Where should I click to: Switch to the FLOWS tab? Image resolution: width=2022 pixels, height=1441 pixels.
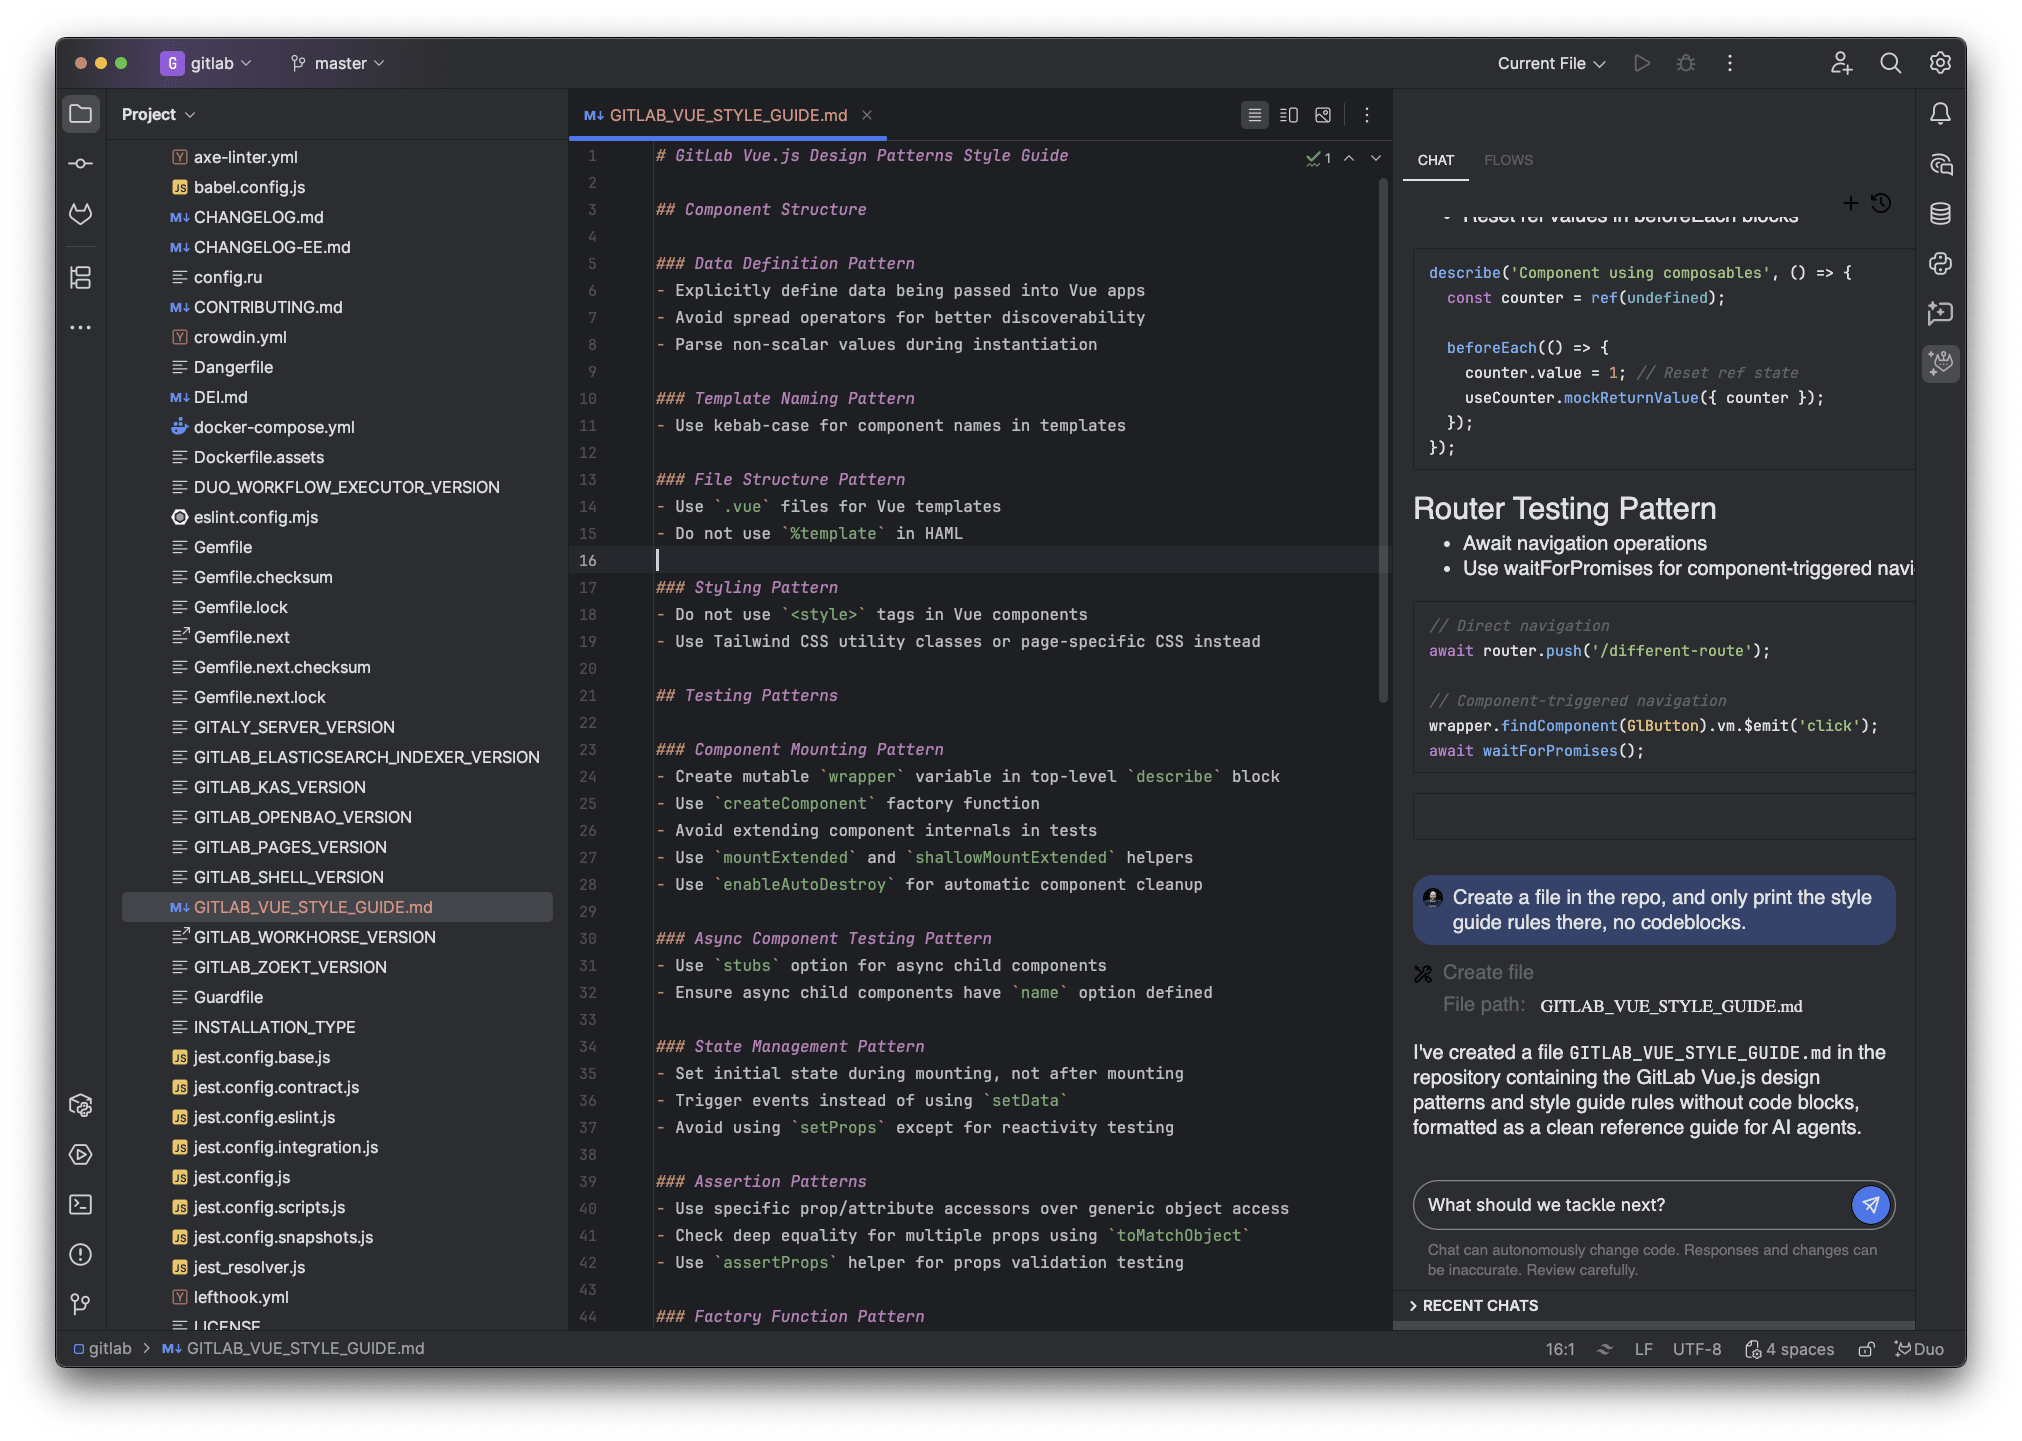[x=1509, y=160]
